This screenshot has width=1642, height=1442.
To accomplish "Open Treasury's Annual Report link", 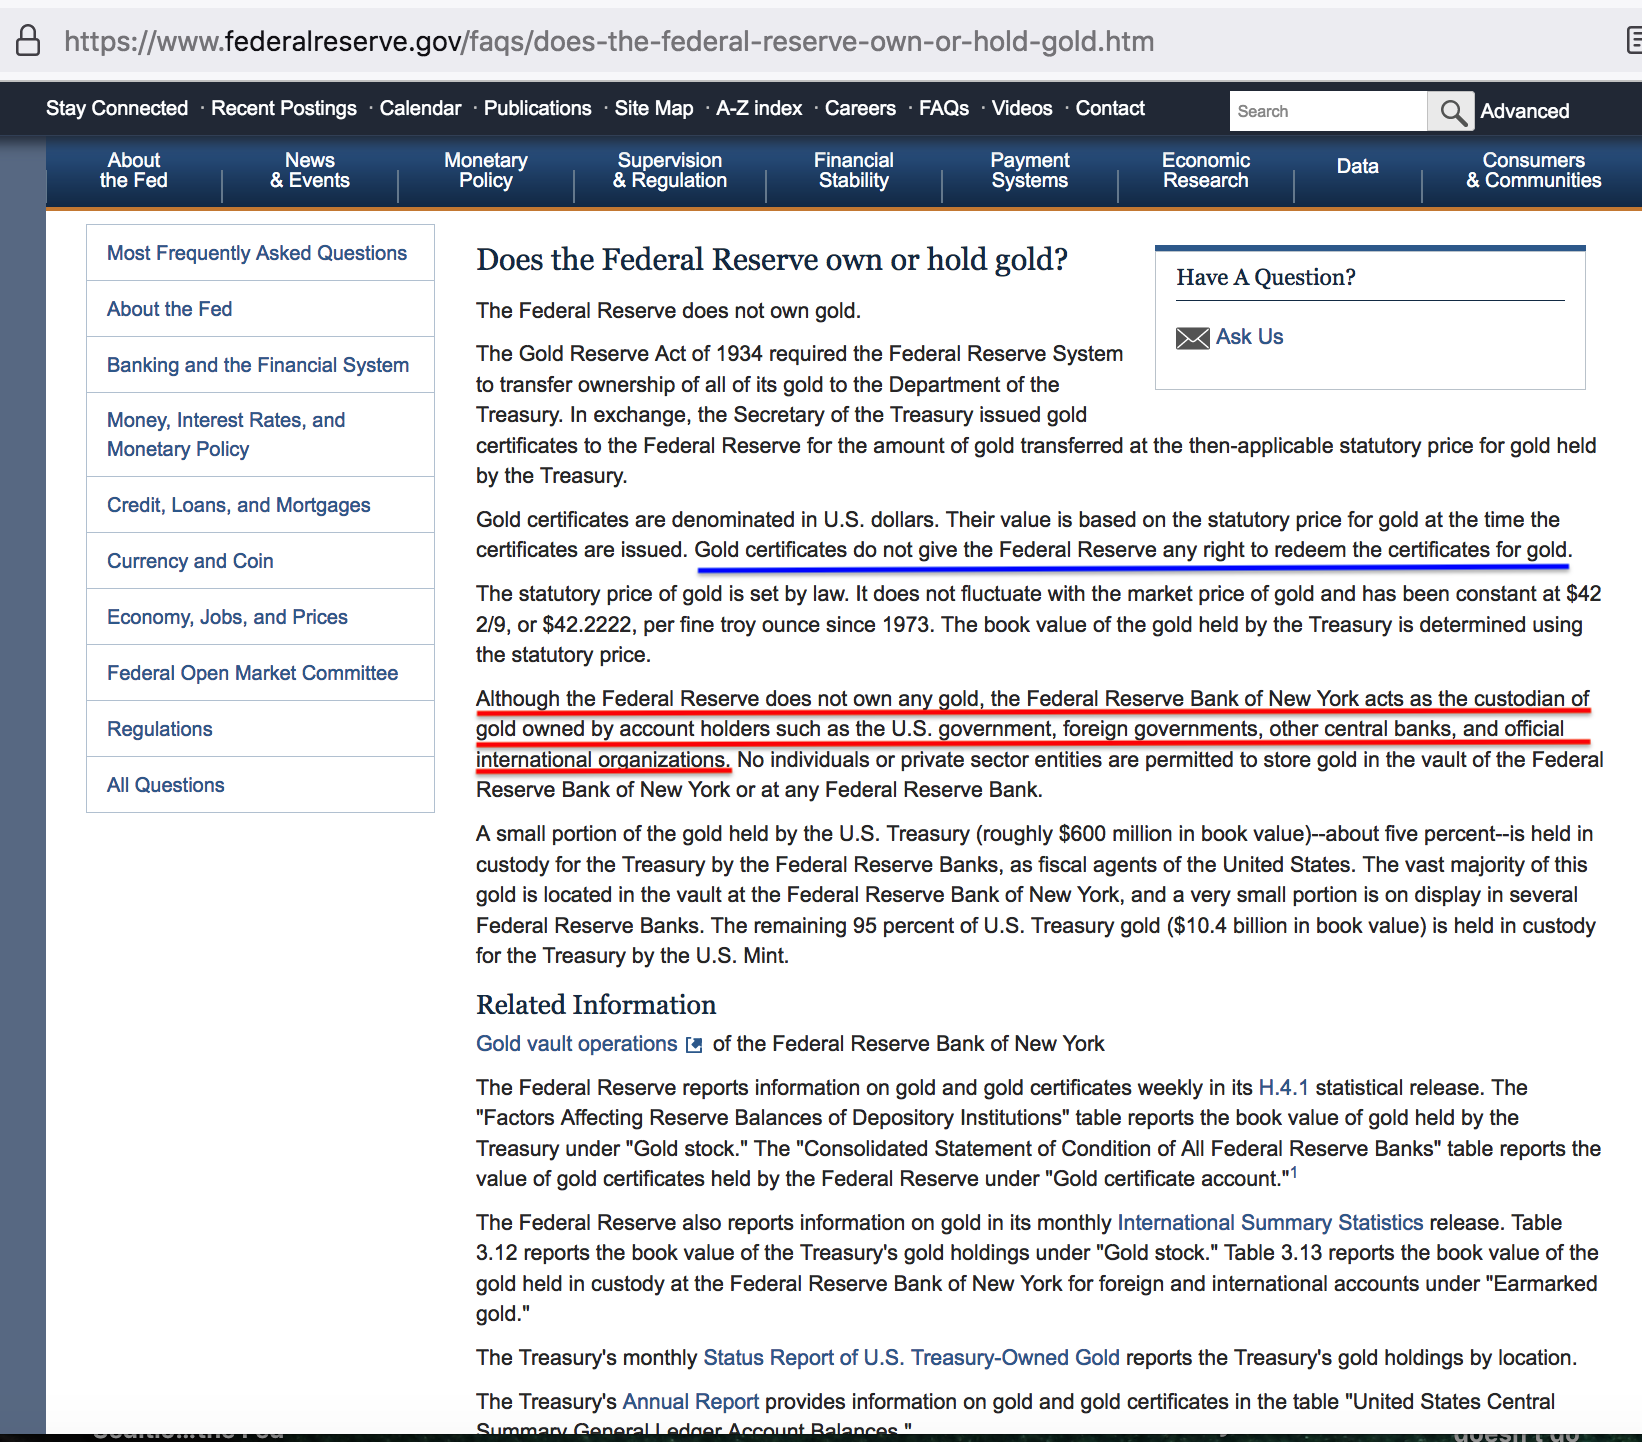I will (691, 1402).
